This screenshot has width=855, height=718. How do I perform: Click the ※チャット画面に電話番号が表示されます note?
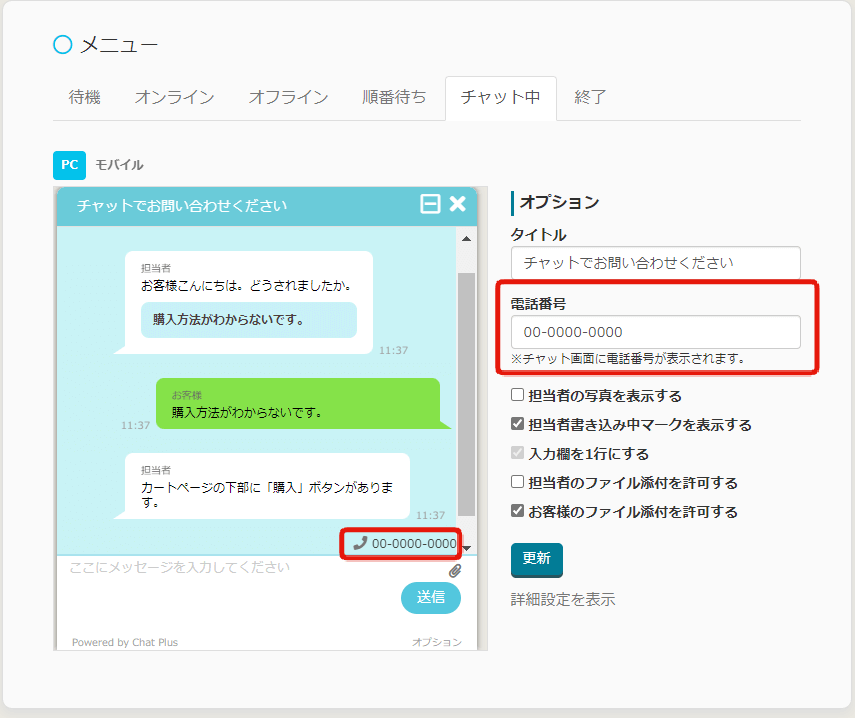(x=628, y=359)
